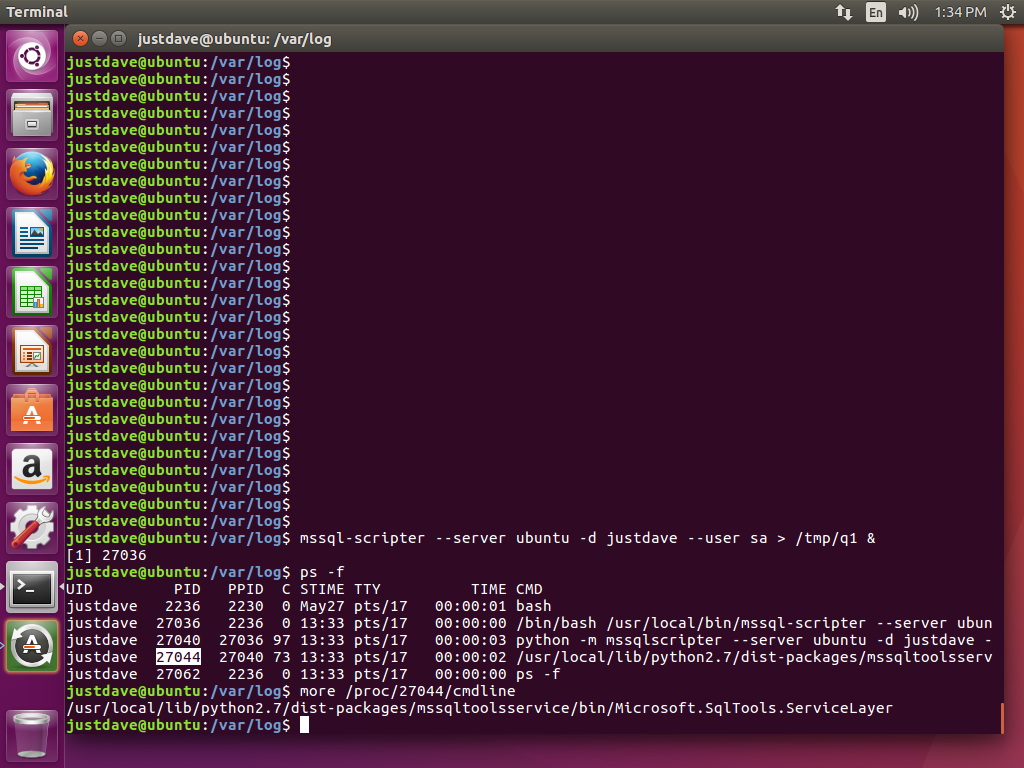Image resolution: width=1024 pixels, height=768 pixels.
Task: Click the highlighted PID 27044 text
Action: pyautogui.click(x=179, y=657)
